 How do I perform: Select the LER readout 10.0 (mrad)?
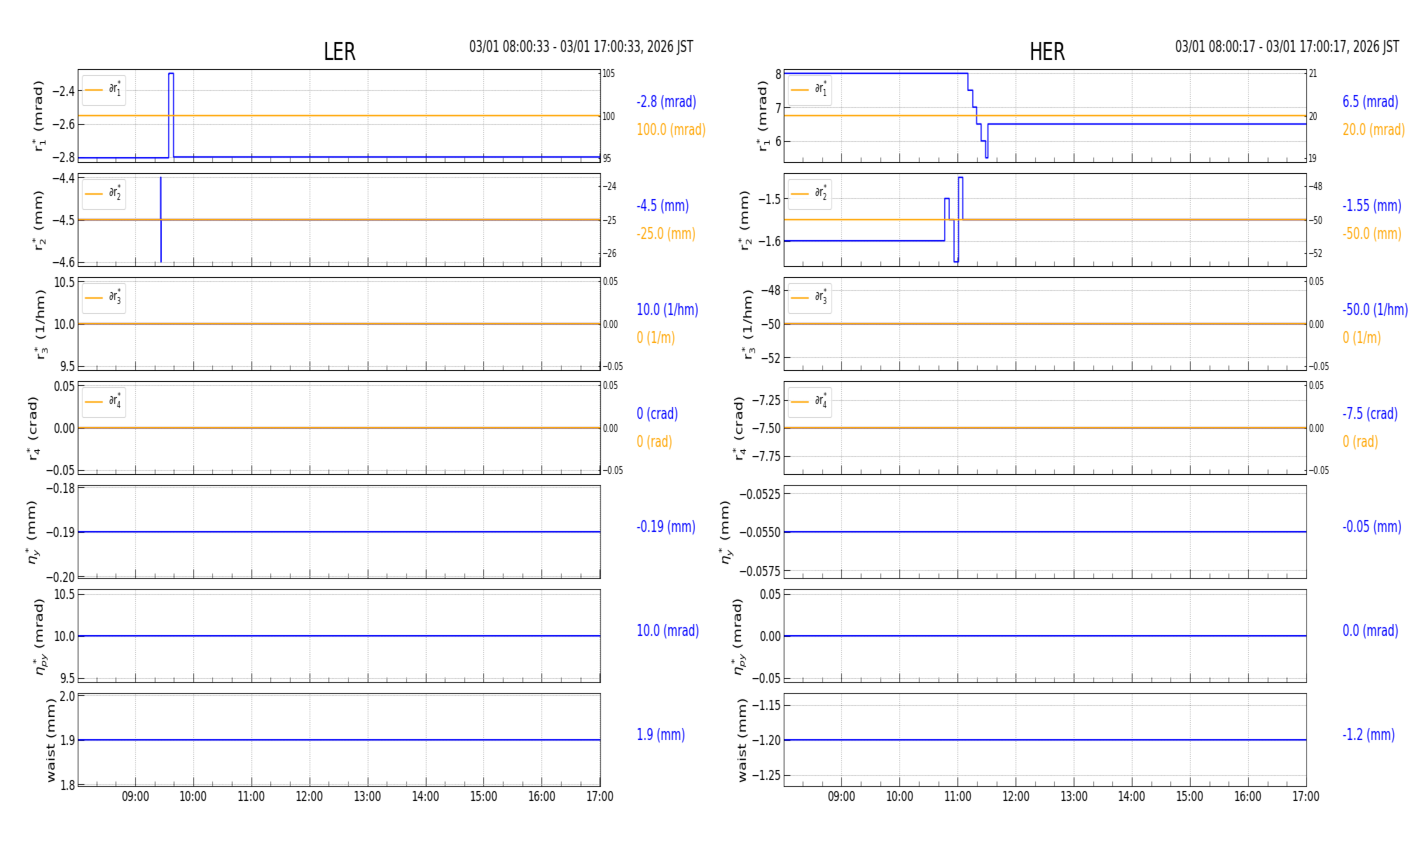(x=668, y=631)
